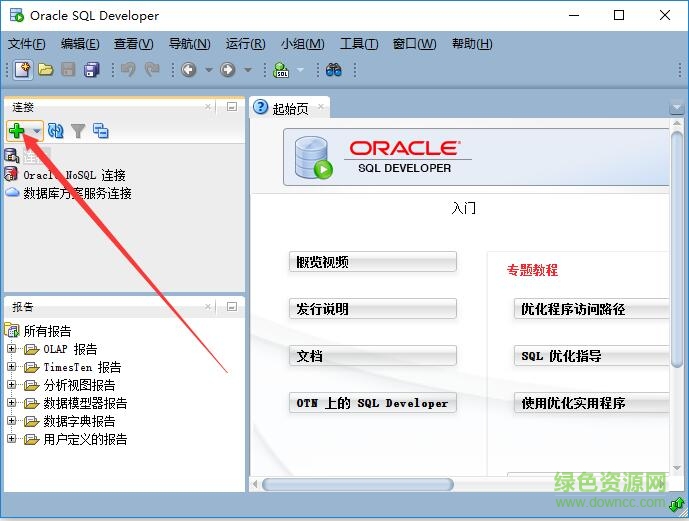Click the vertical scrollbar thumb
689x521 pixels.
pyautogui.click(x=677, y=250)
